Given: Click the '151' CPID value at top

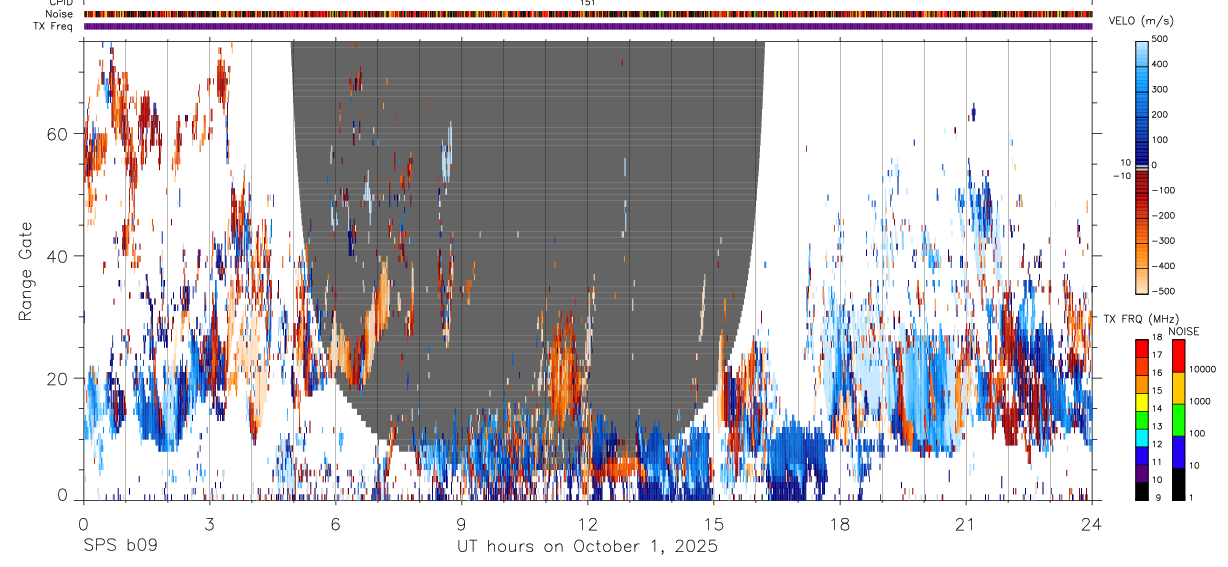Looking at the screenshot, I should point(588,3).
